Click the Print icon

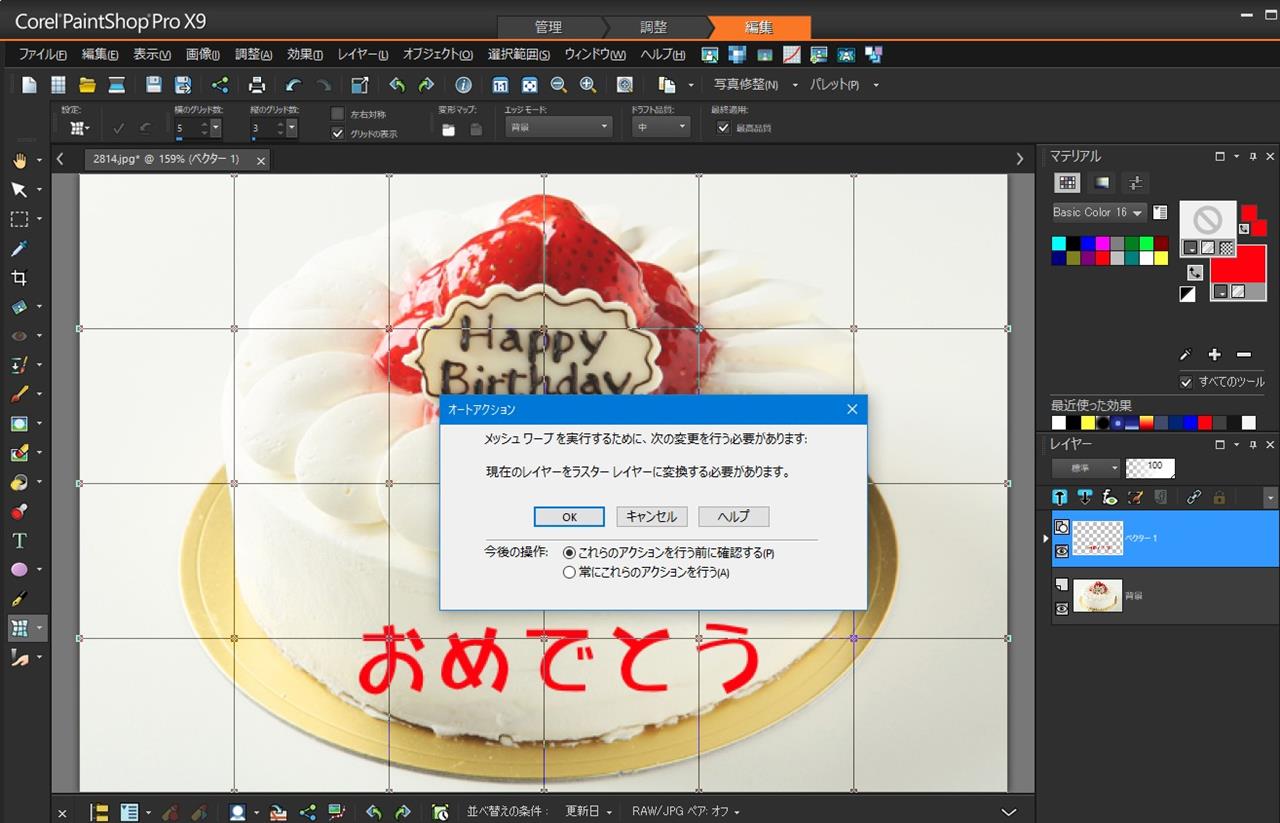tap(257, 85)
